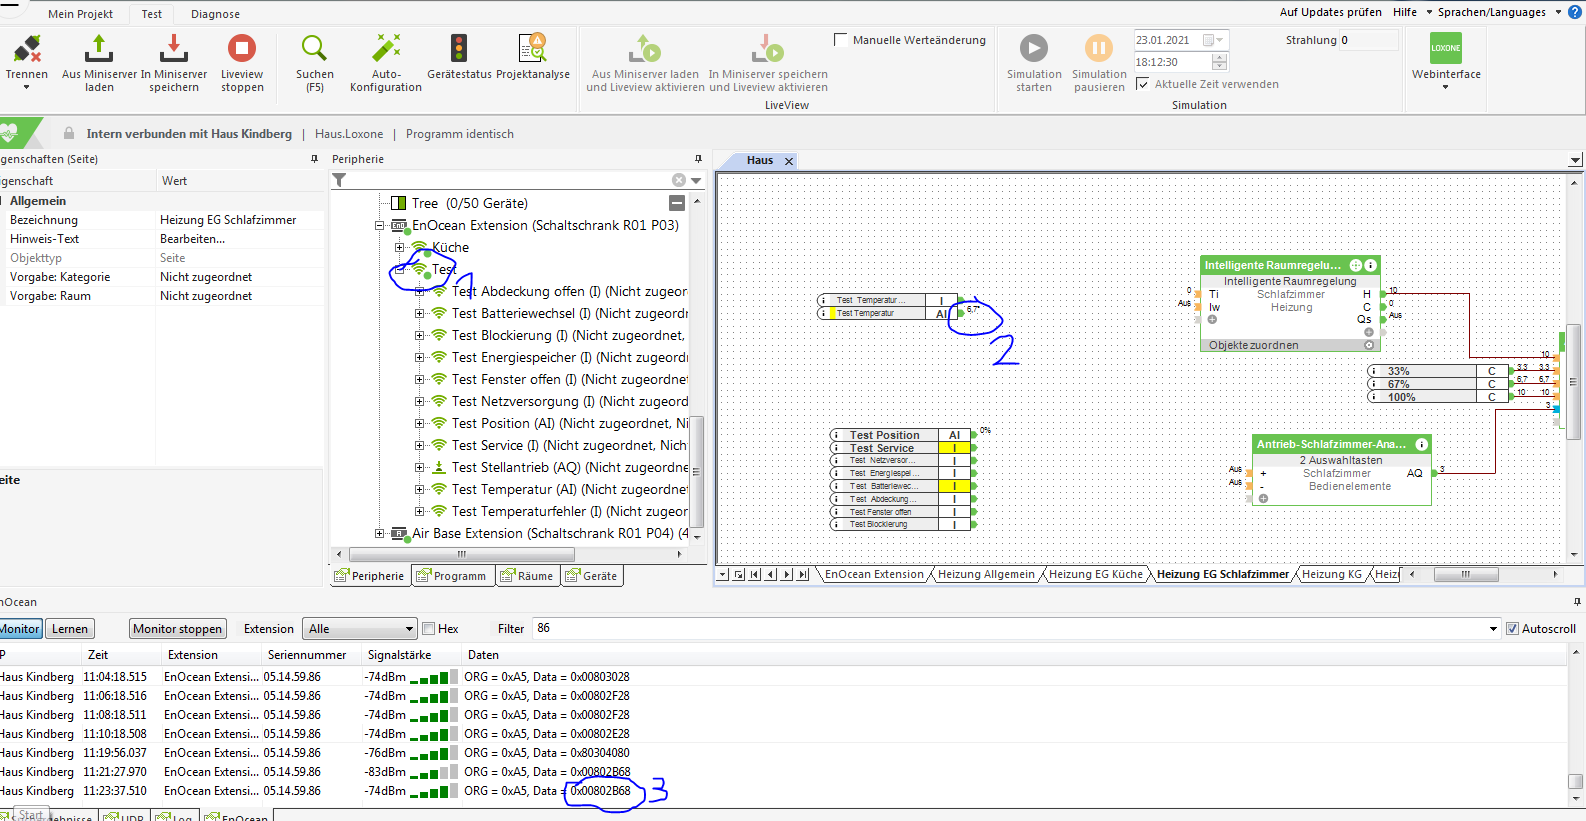Screen dimensions: 1586x821
Task: Toggle Aktuelle Zeit verwenden checkbox
Action: pos(1143,84)
